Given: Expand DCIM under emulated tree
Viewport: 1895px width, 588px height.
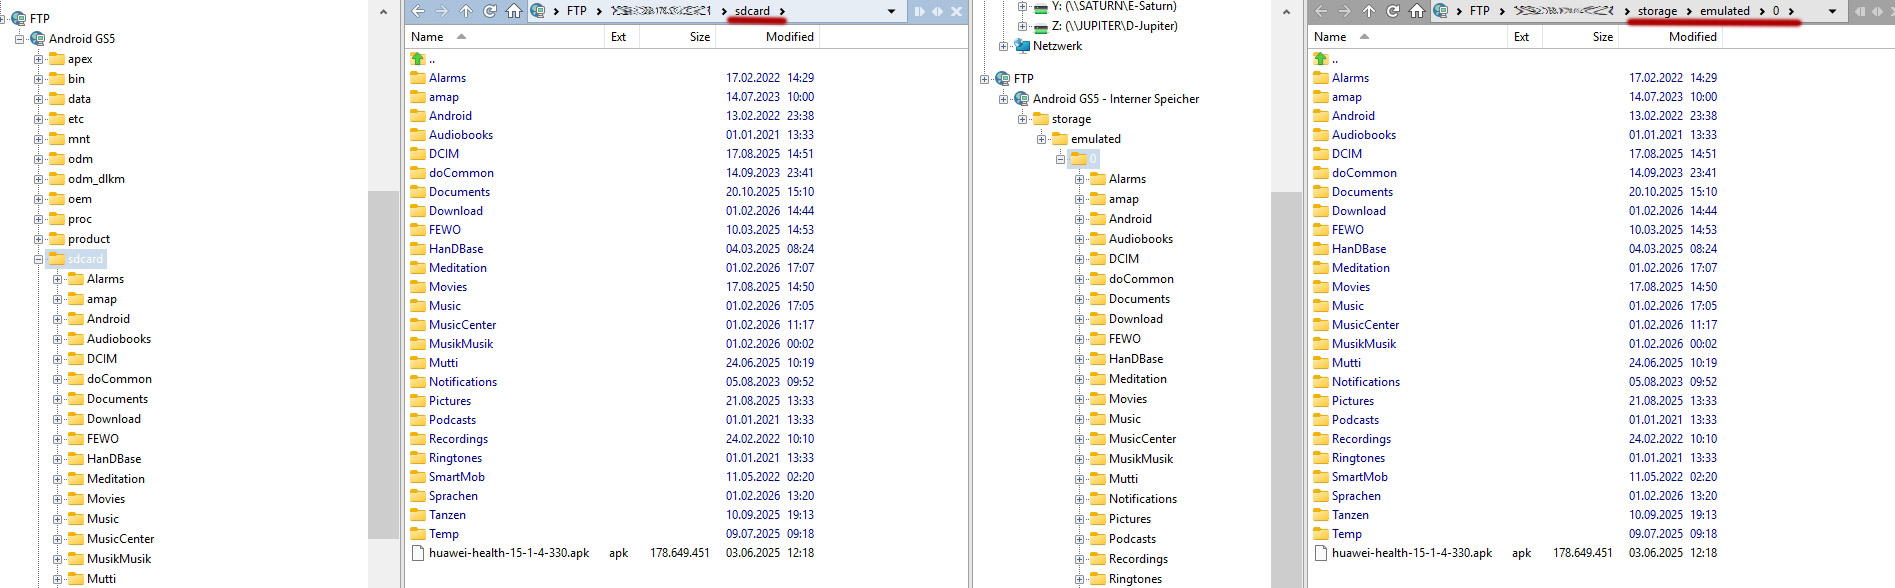Looking at the screenshot, I should point(1080,259).
